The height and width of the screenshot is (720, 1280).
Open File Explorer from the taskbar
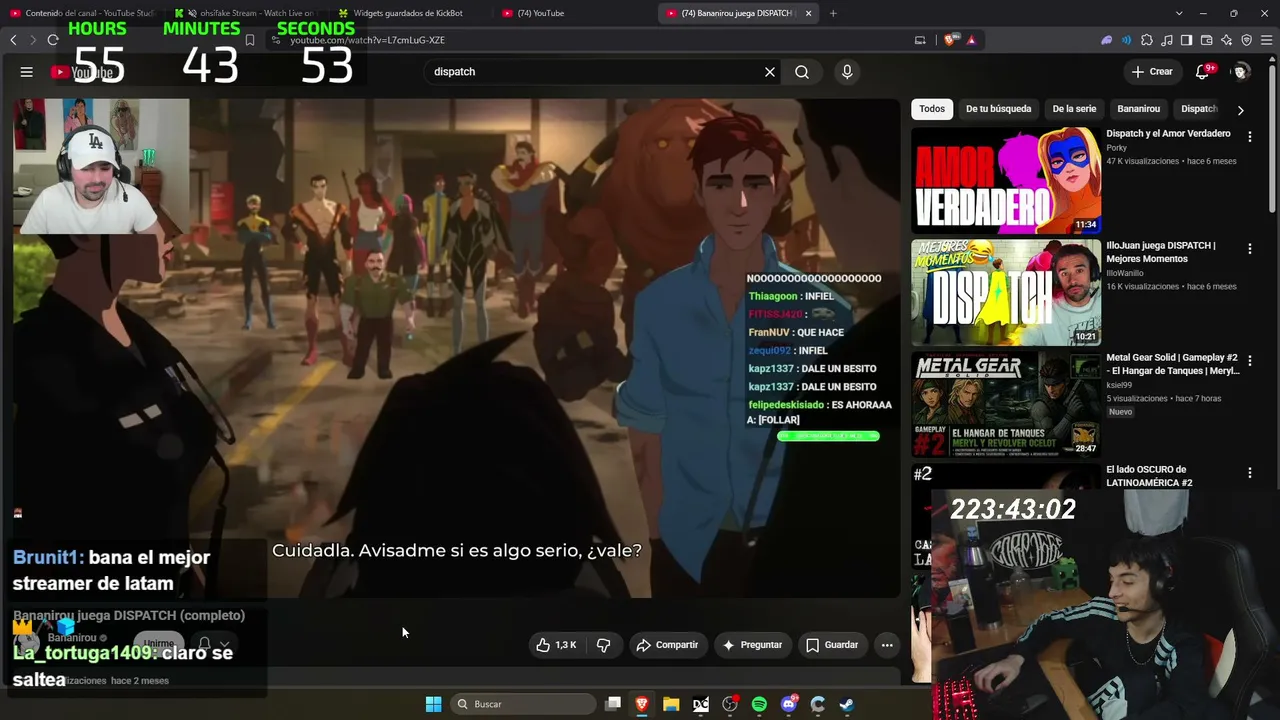point(671,704)
